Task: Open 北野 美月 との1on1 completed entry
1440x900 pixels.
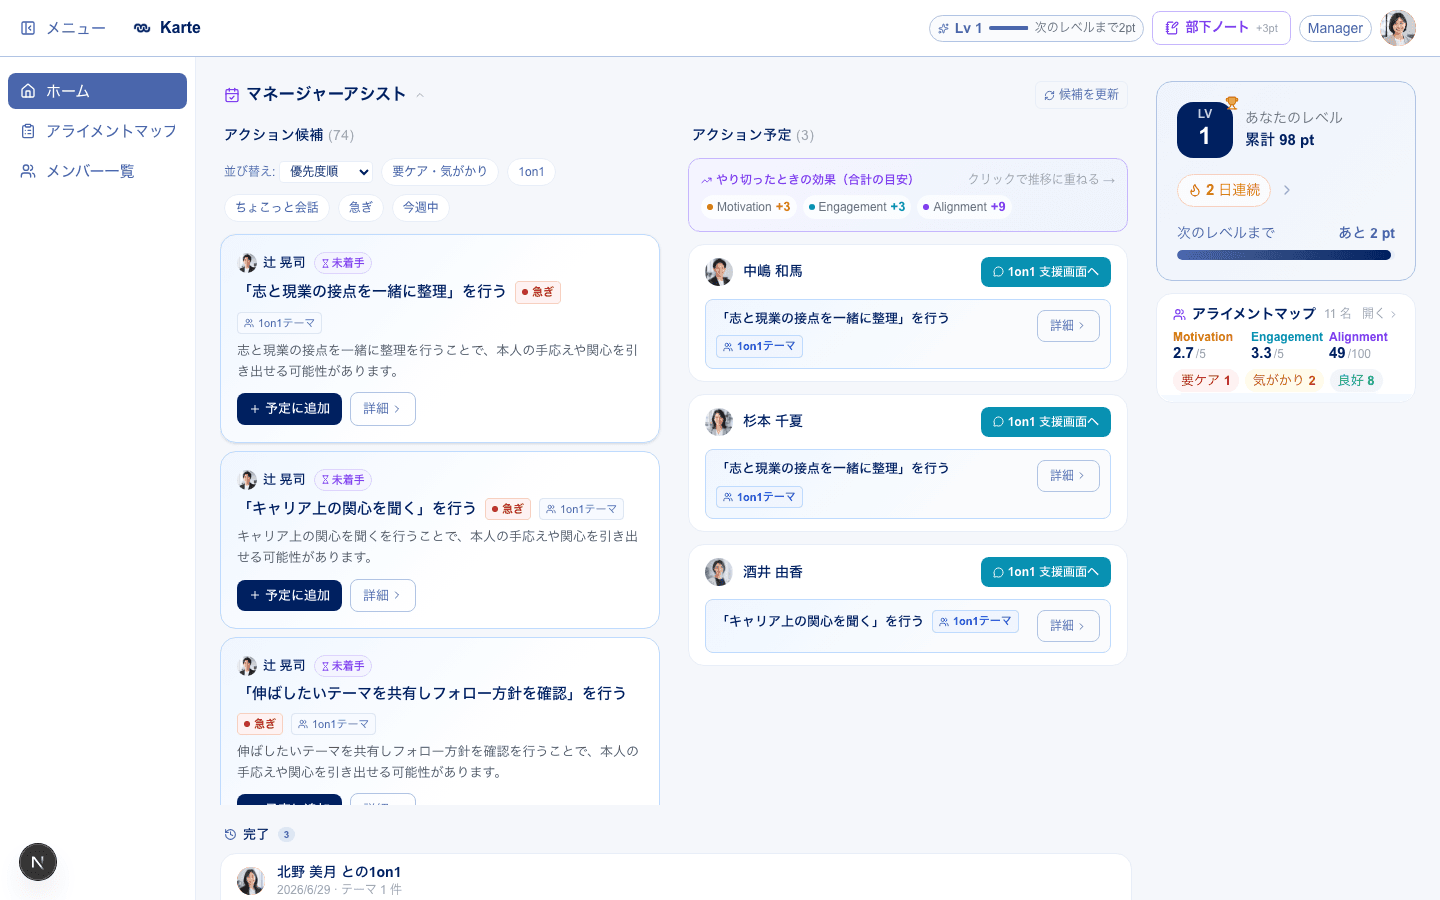Action: coord(676,879)
